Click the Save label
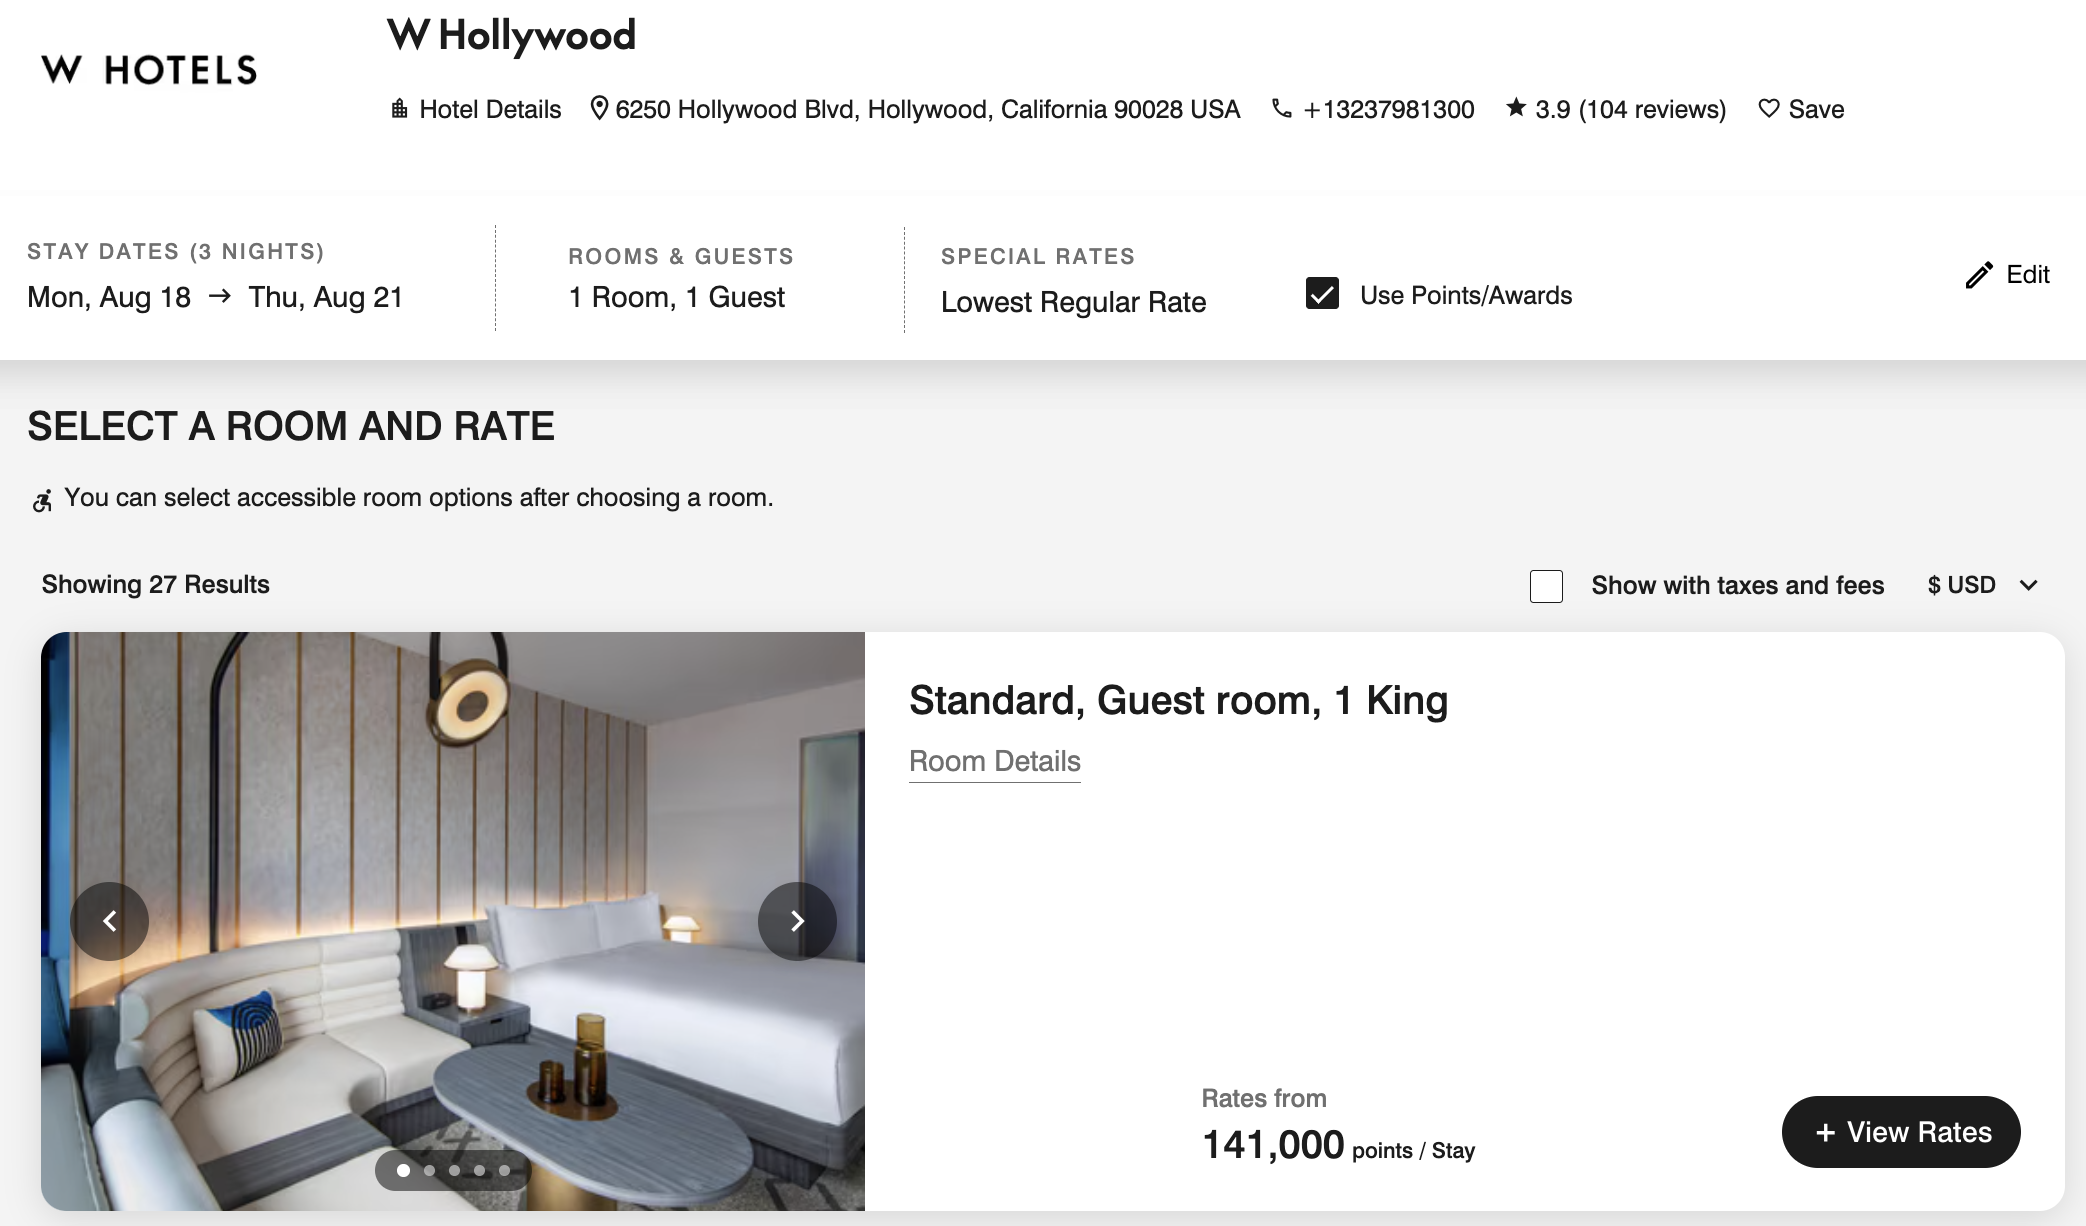Image resolution: width=2086 pixels, height=1226 pixels. [1816, 109]
